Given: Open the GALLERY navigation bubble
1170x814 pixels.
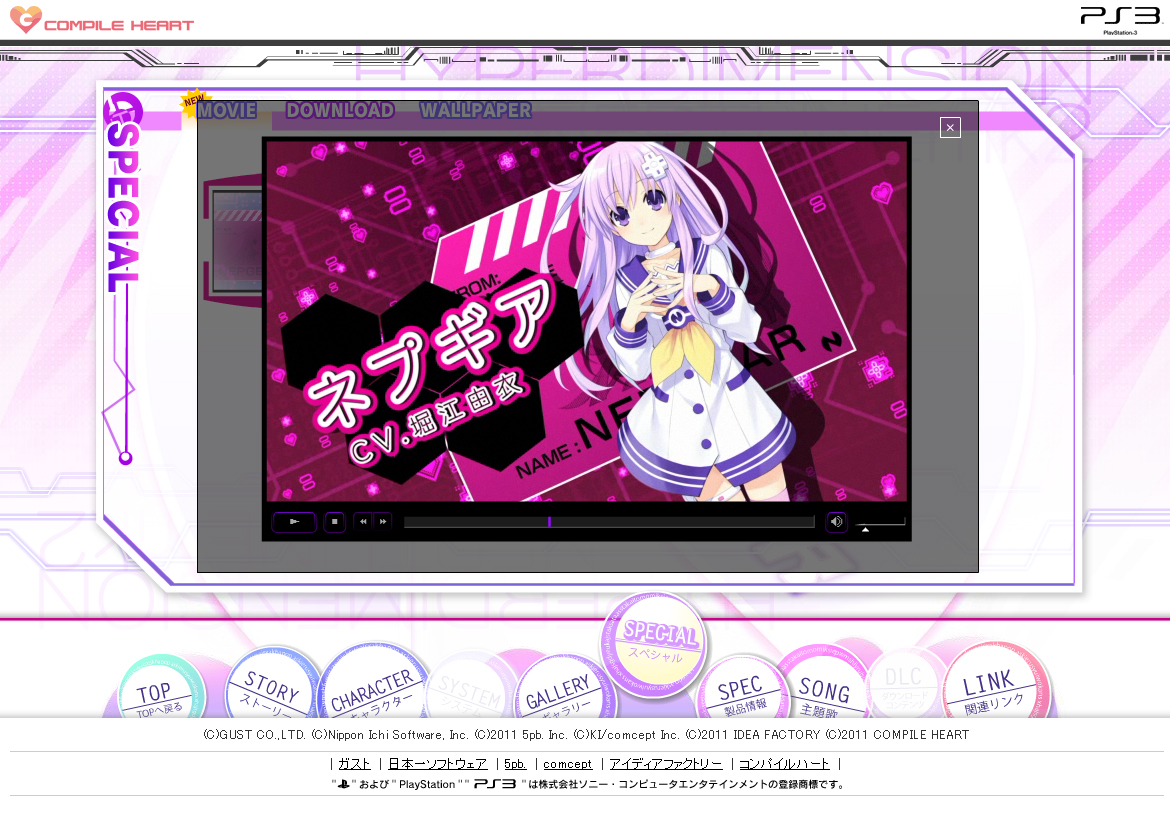Looking at the screenshot, I should pyautogui.click(x=563, y=686).
